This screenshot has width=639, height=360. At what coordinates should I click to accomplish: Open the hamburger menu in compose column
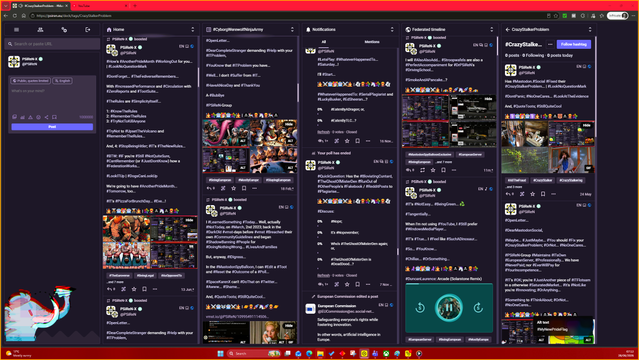(16, 29)
